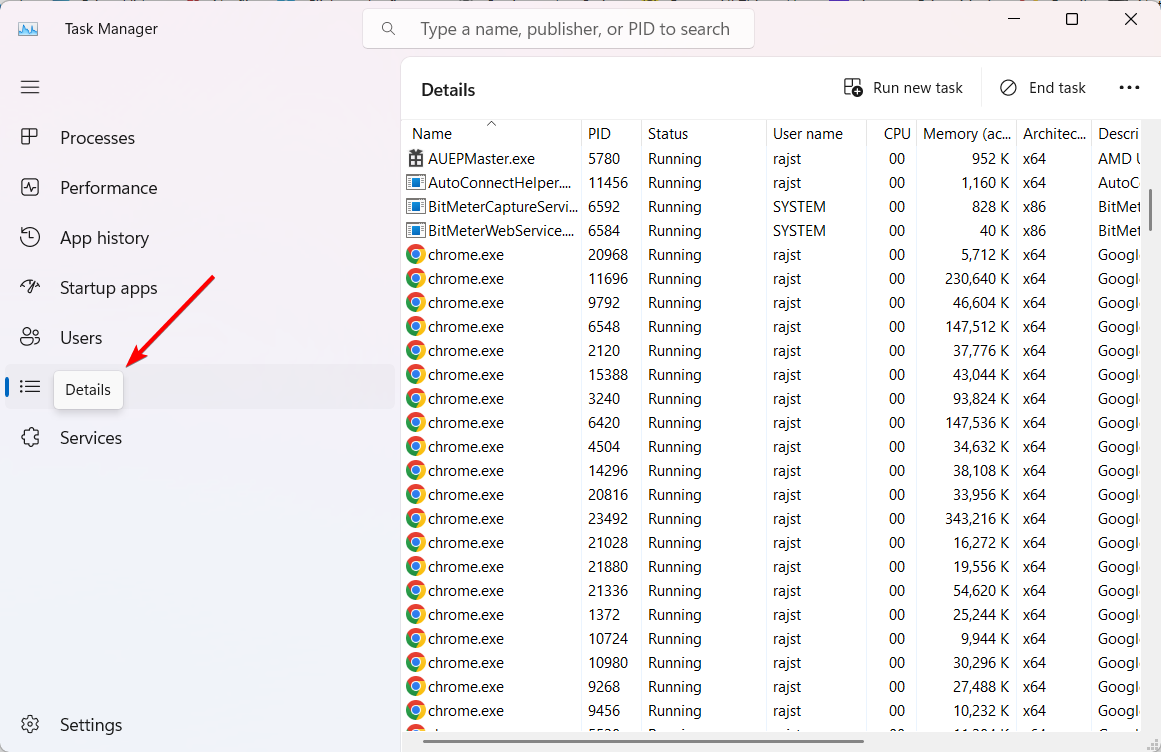Open the Services puzzle icon
The width and height of the screenshot is (1161, 752).
coord(30,437)
